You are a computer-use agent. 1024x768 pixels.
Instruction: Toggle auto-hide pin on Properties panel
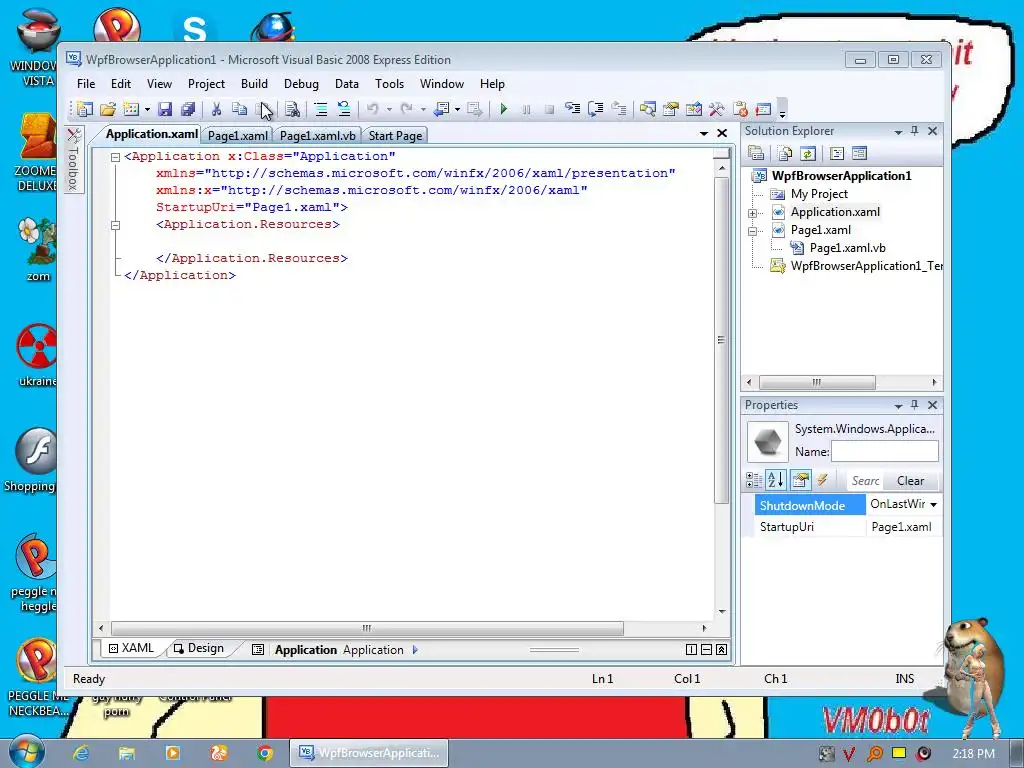tap(914, 405)
